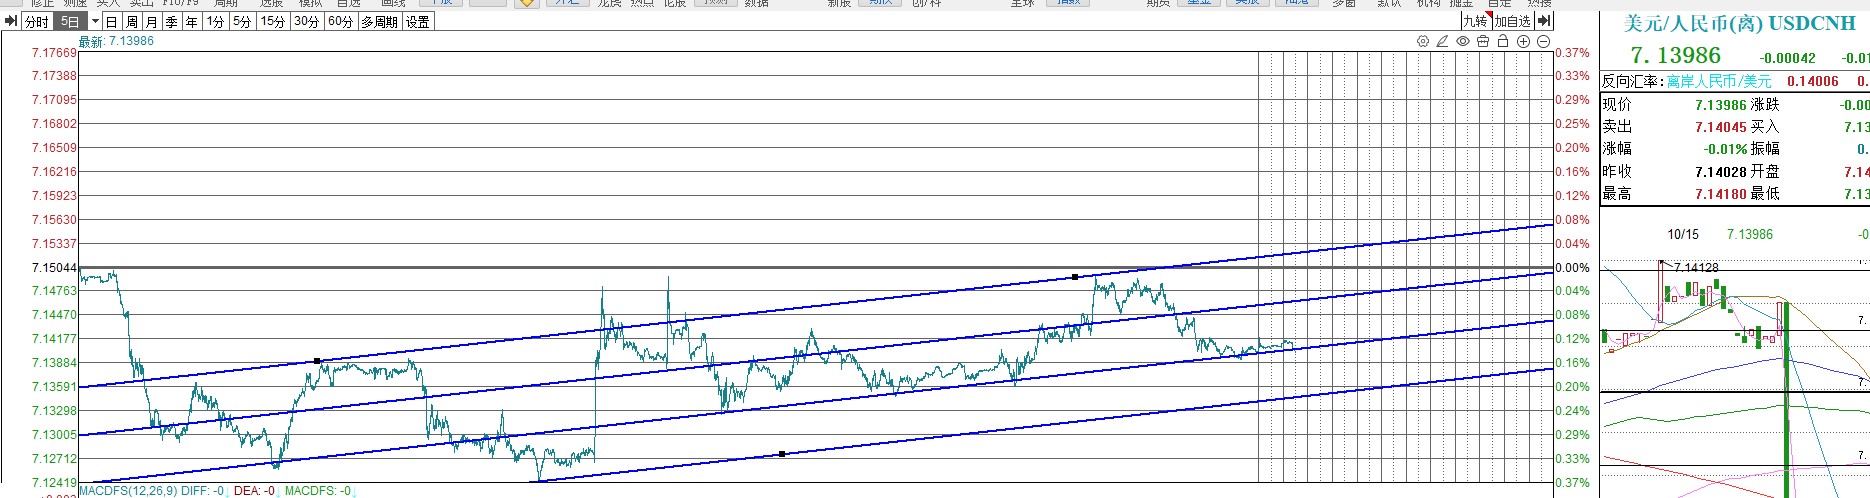1870x498 pixels.
Task: Select the 5分 five-minute period
Action: tap(242, 21)
